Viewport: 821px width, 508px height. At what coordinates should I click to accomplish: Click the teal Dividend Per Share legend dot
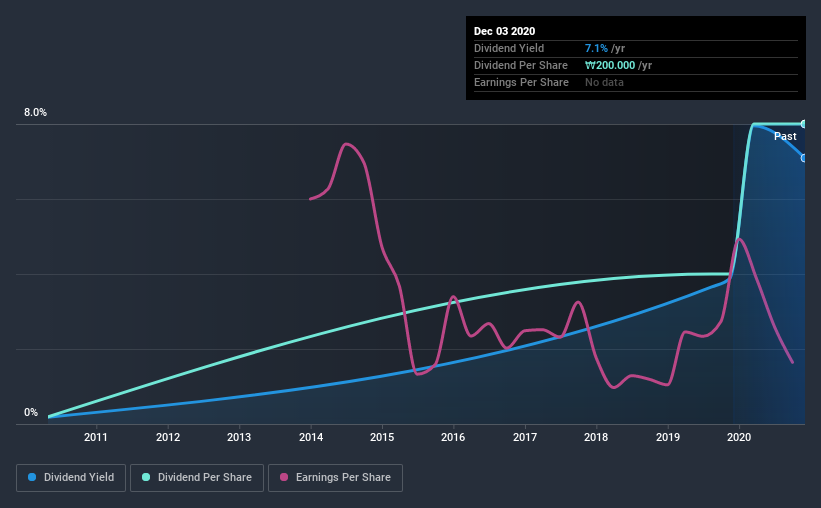(x=146, y=477)
